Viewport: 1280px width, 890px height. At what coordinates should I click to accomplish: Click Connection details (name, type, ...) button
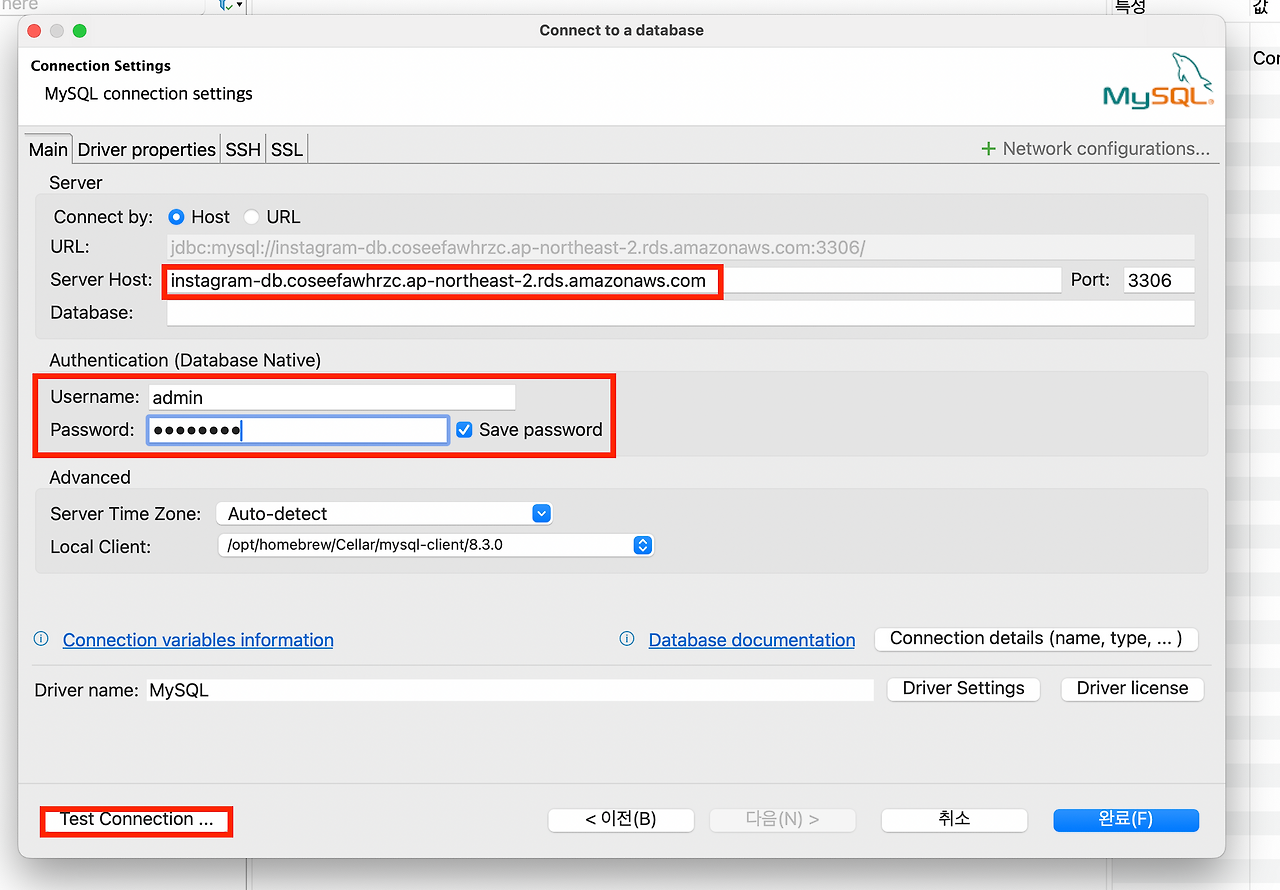coord(1036,638)
